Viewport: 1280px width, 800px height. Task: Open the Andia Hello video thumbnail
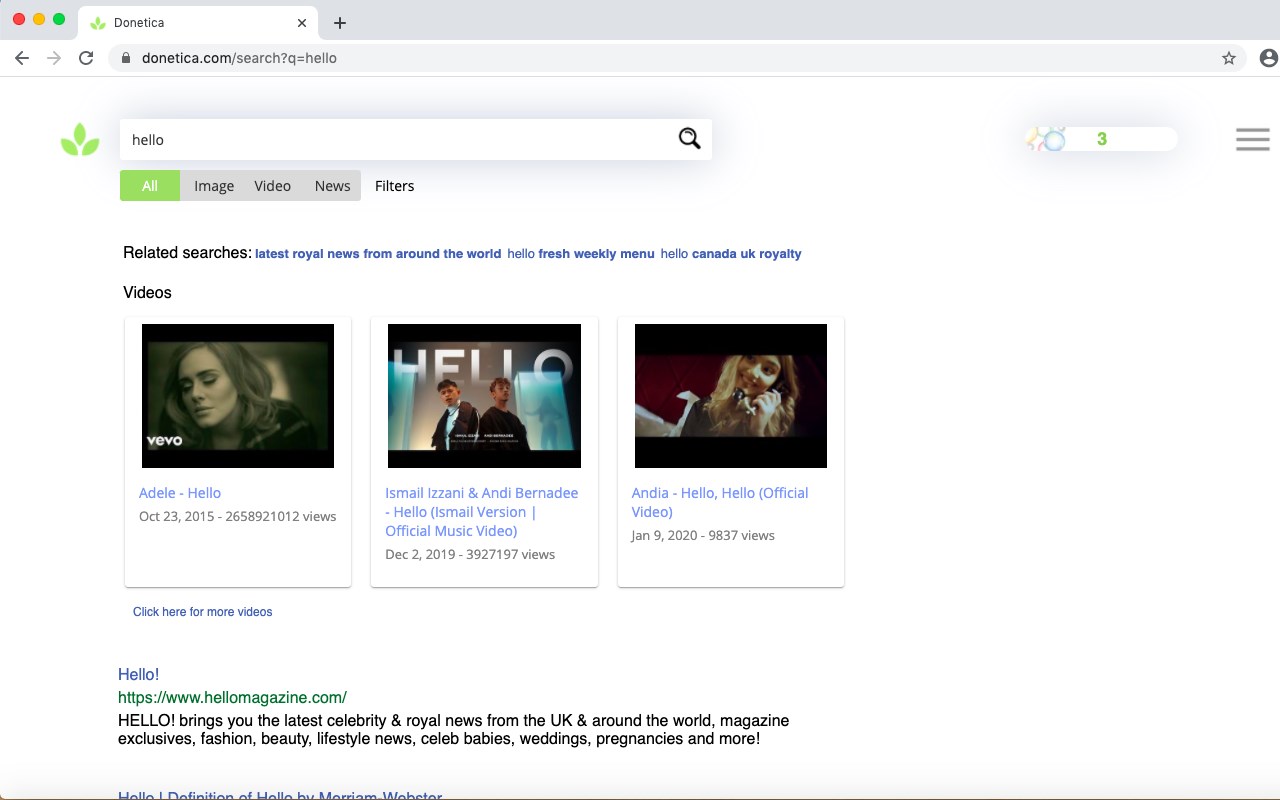731,396
